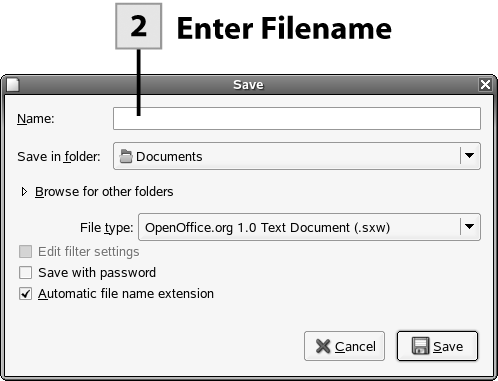Click the Browse for other folders label

click(104, 192)
